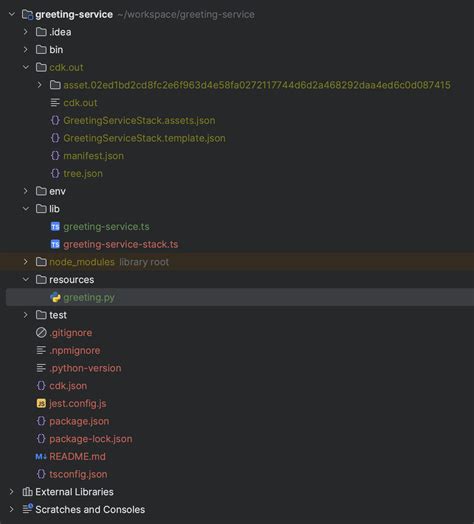Select the cdk.out file inside cdk.out folder
Screen dimensions: 474x524
click(x=80, y=103)
